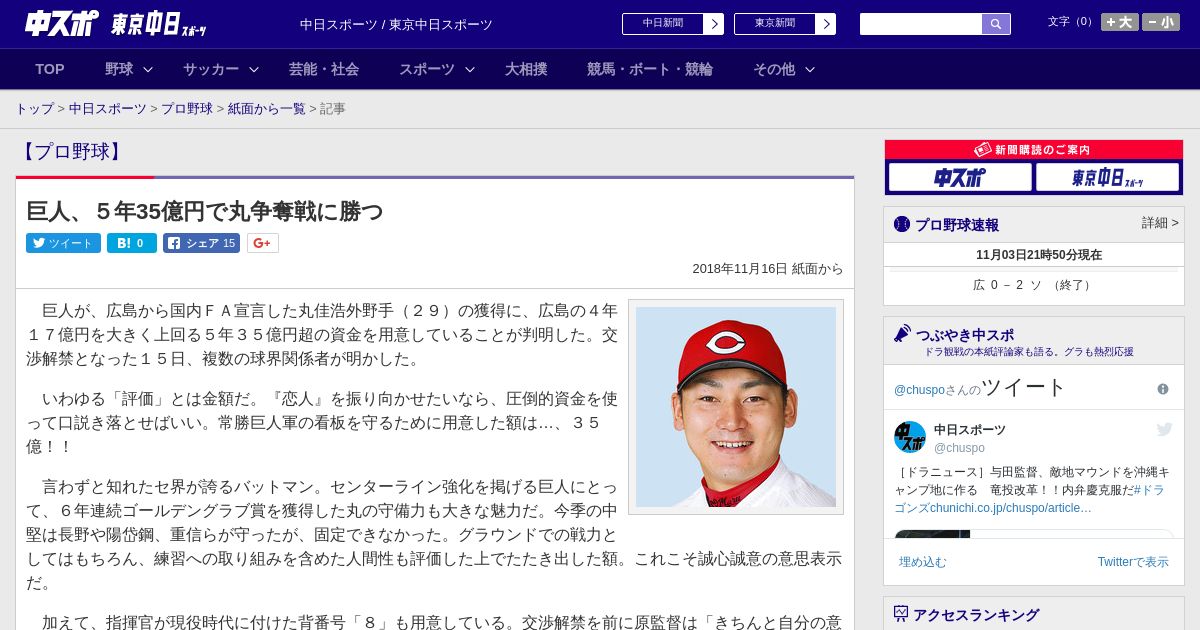Viewport: 1200px width, 630px height.
Task: Click Twitterで表示 link
Action: coord(1133,562)
